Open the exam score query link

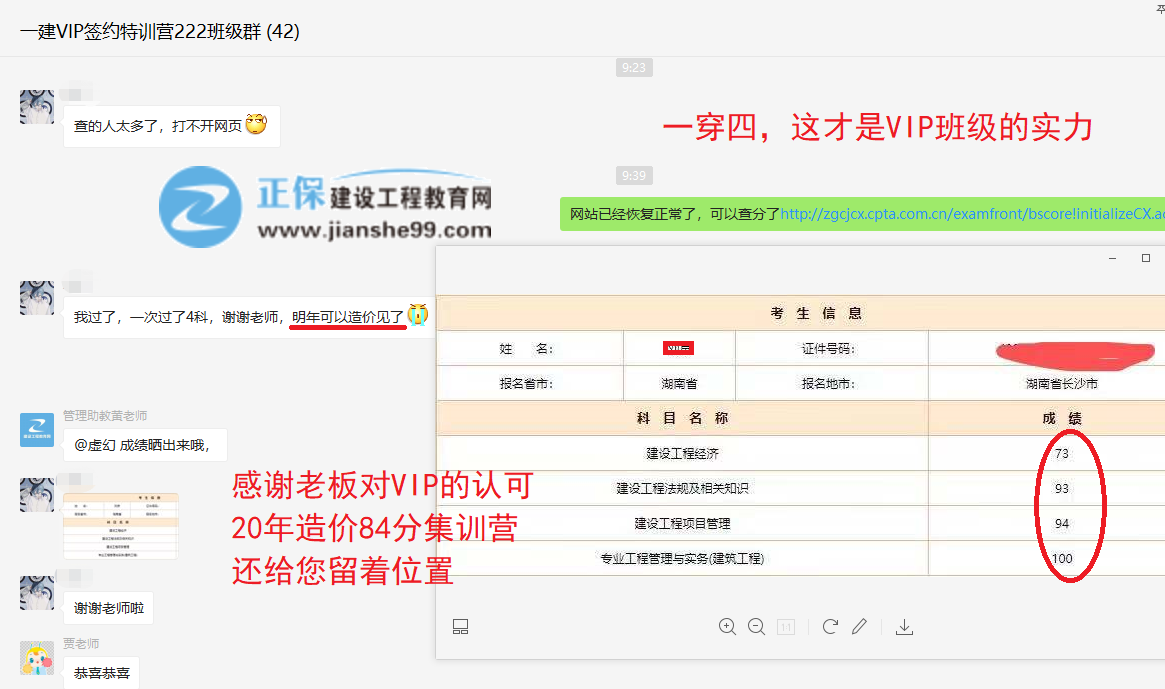pos(971,213)
